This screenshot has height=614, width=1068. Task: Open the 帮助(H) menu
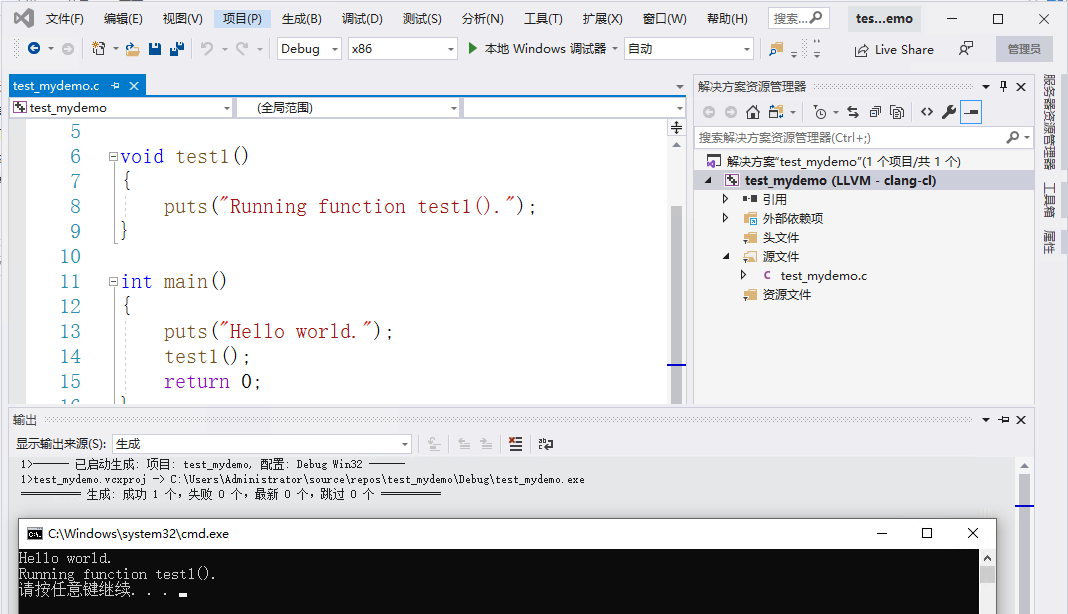coord(727,18)
